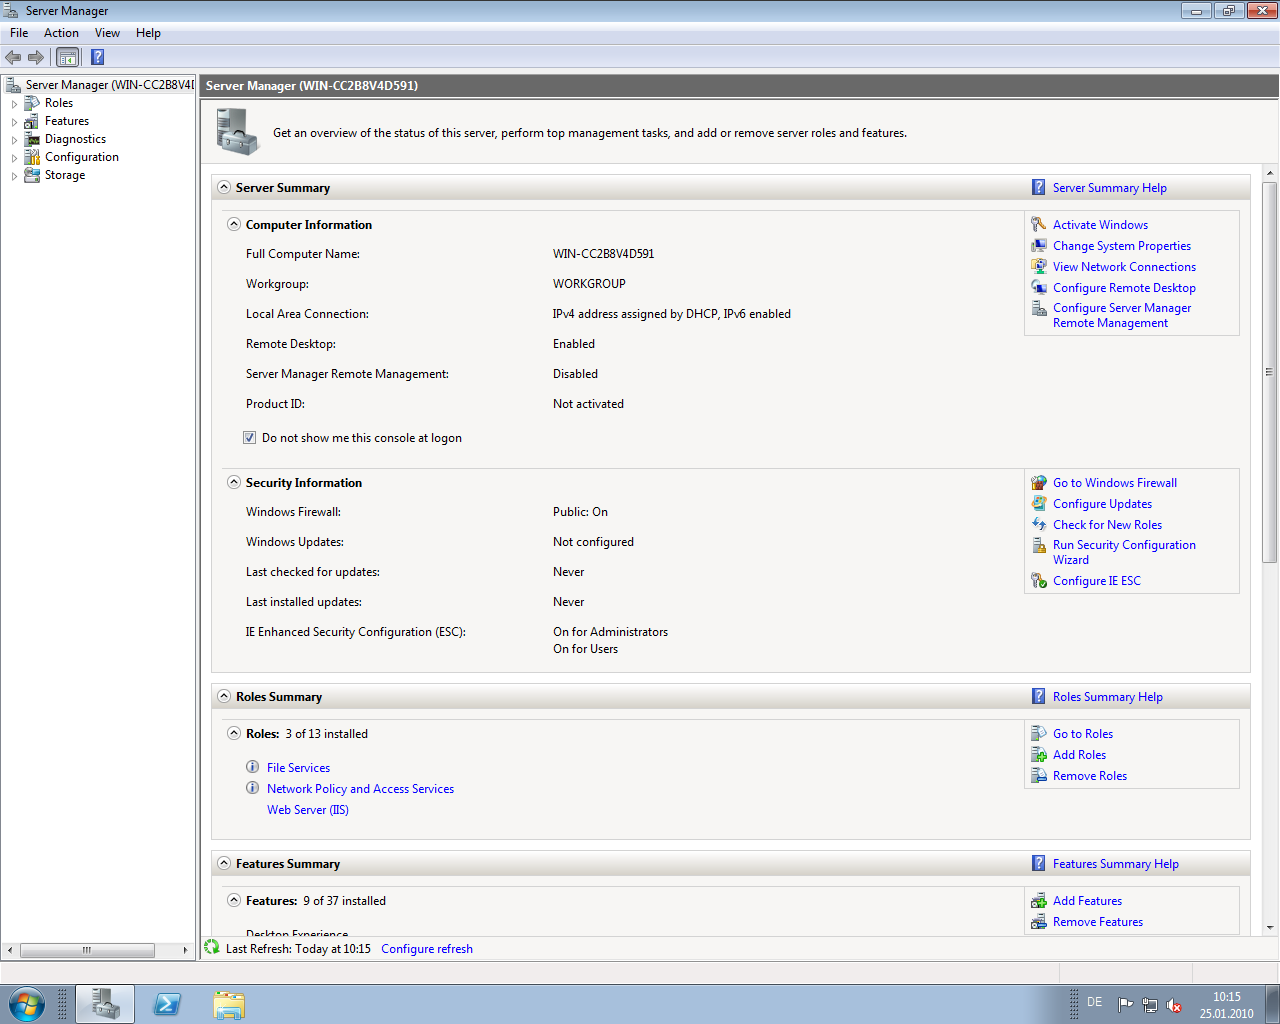Expand the Configuration tree node
Viewport: 1280px width, 1024px height.
pos(14,158)
